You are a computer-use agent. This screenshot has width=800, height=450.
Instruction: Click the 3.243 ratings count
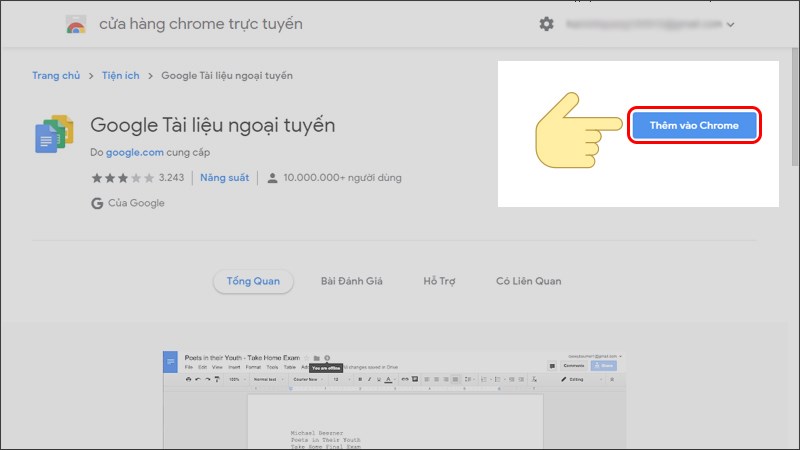pyautogui.click(x=171, y=178)
